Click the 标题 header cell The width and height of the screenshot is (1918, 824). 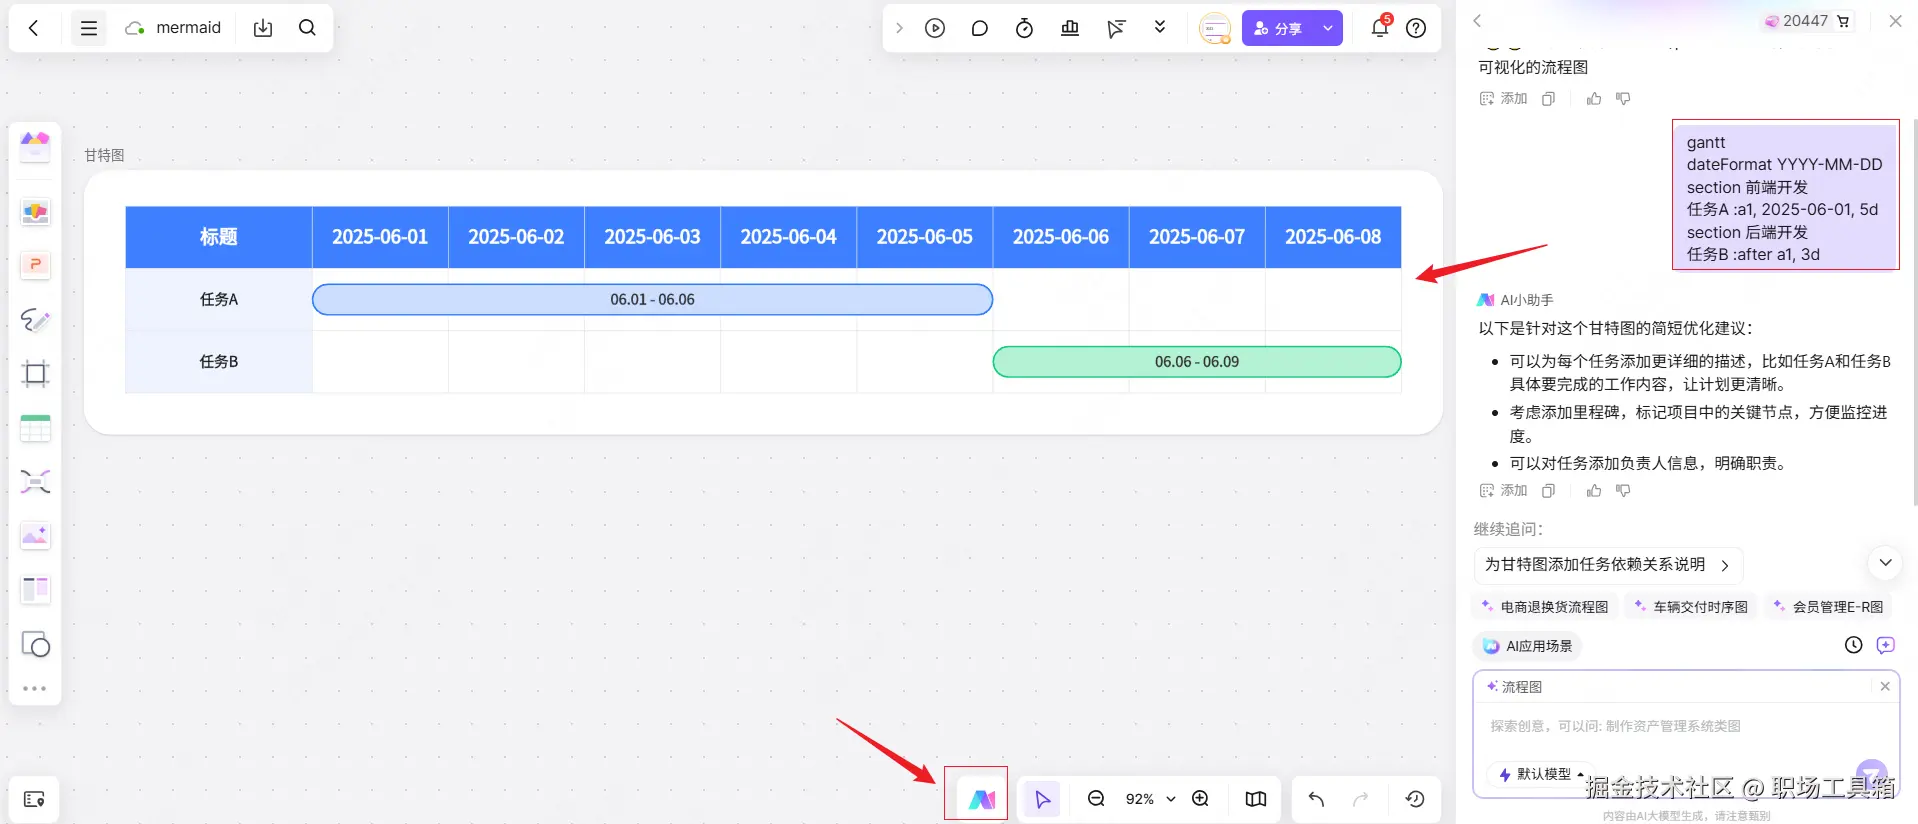pos(219,237)
